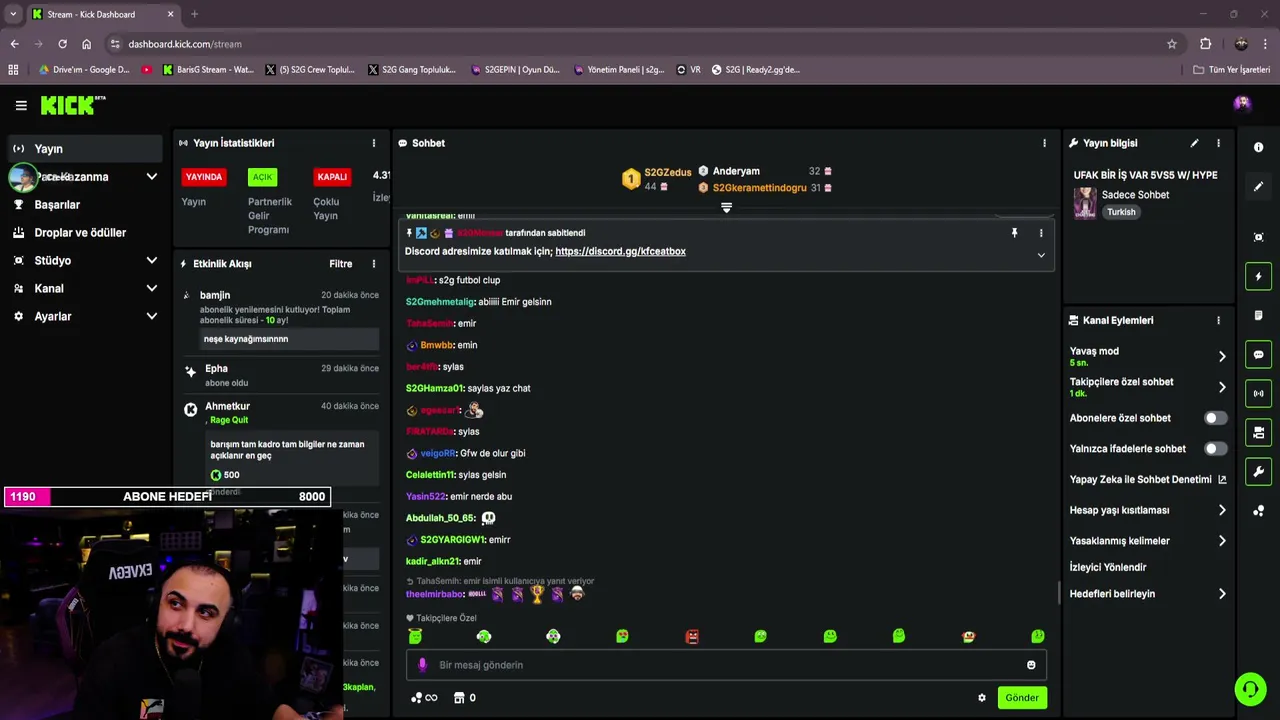Open Yayın in the left sidebar

(x=85, y=149)
